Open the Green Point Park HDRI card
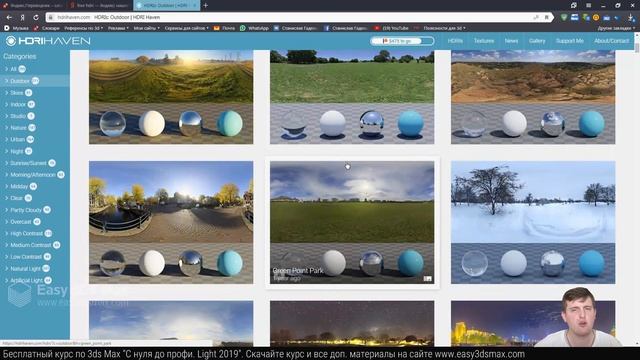The height and width of the screenshot is (360, 640). click(352, 222)
